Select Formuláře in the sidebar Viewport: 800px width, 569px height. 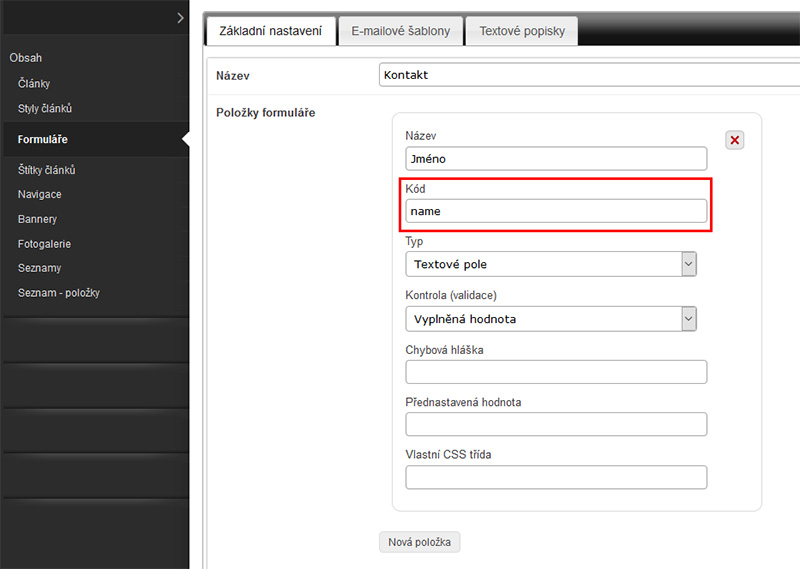tap(43, 140)
